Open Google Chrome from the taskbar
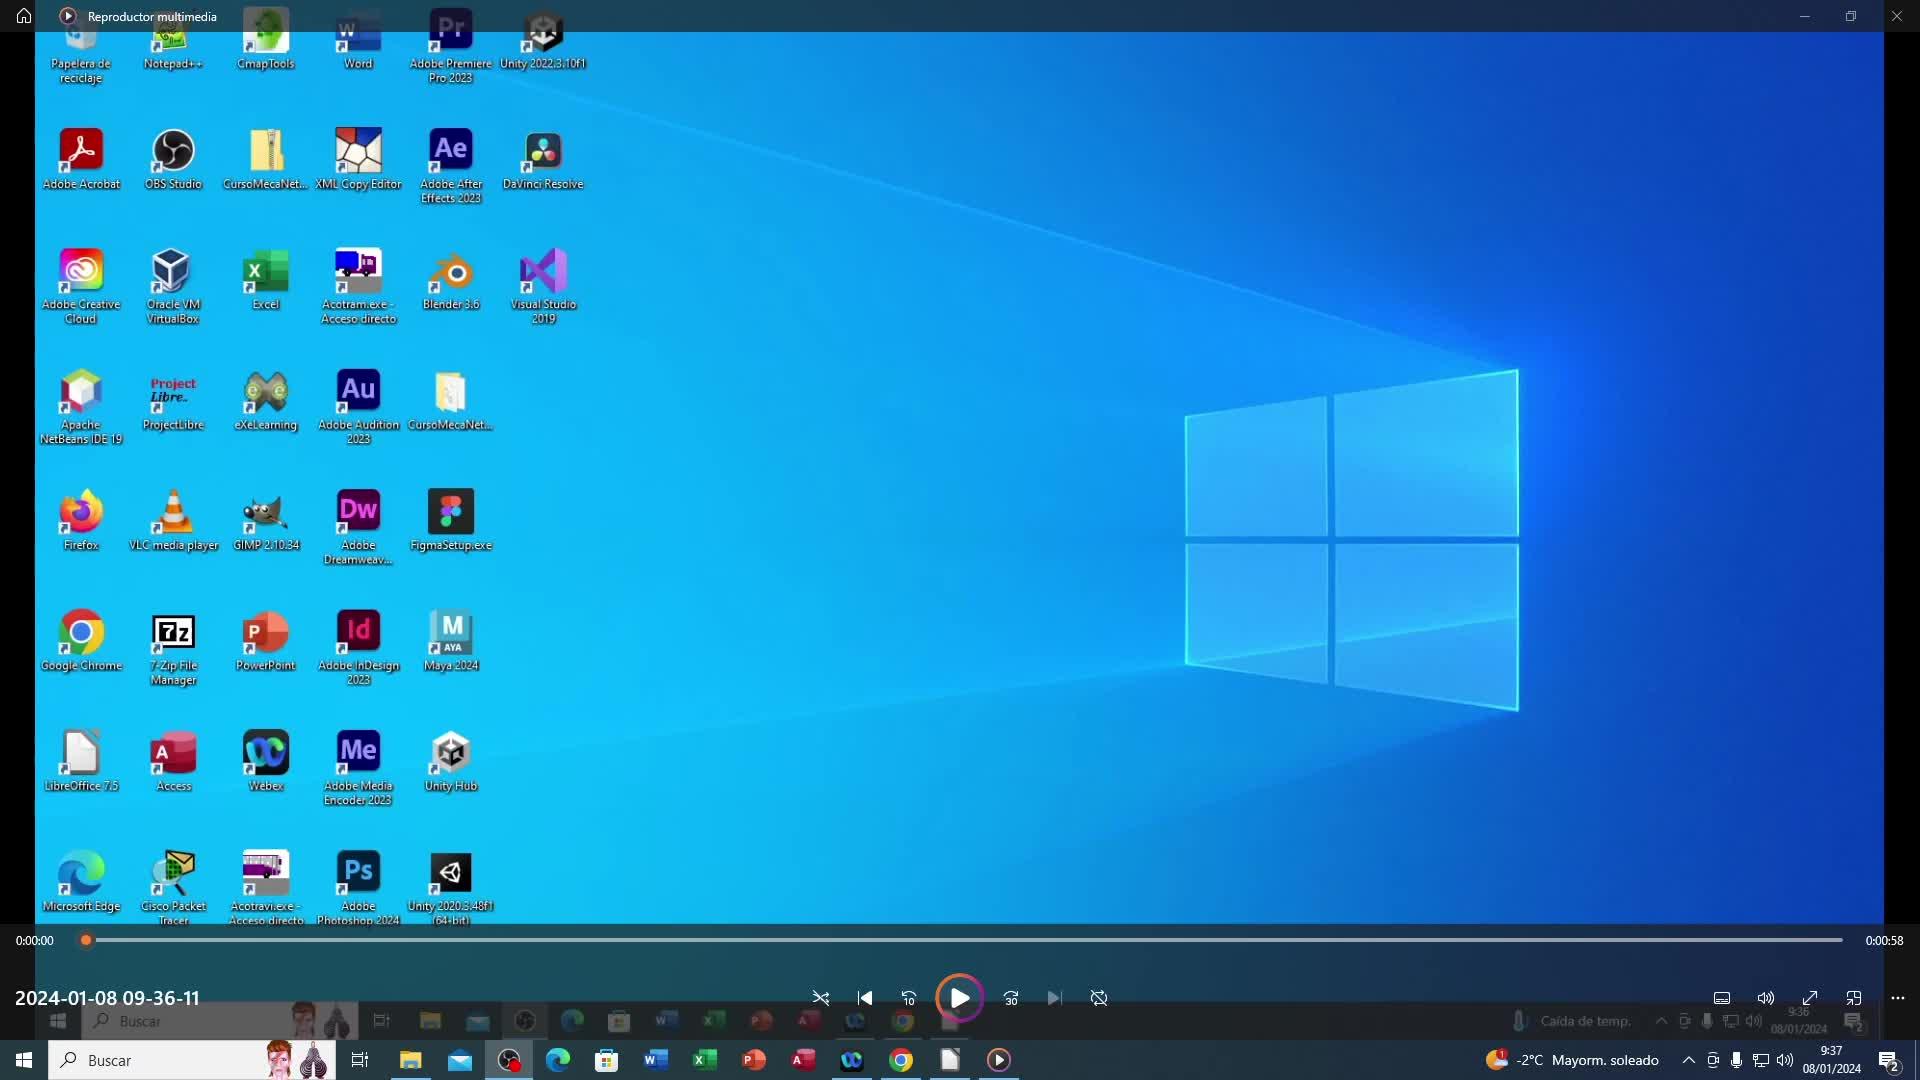This screenshot has height=1080, width=1920. tap(901, 1060)
